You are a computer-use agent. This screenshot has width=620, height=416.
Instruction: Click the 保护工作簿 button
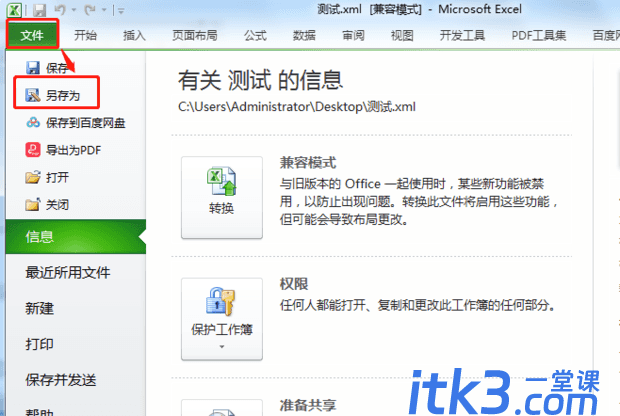[222, 319]
